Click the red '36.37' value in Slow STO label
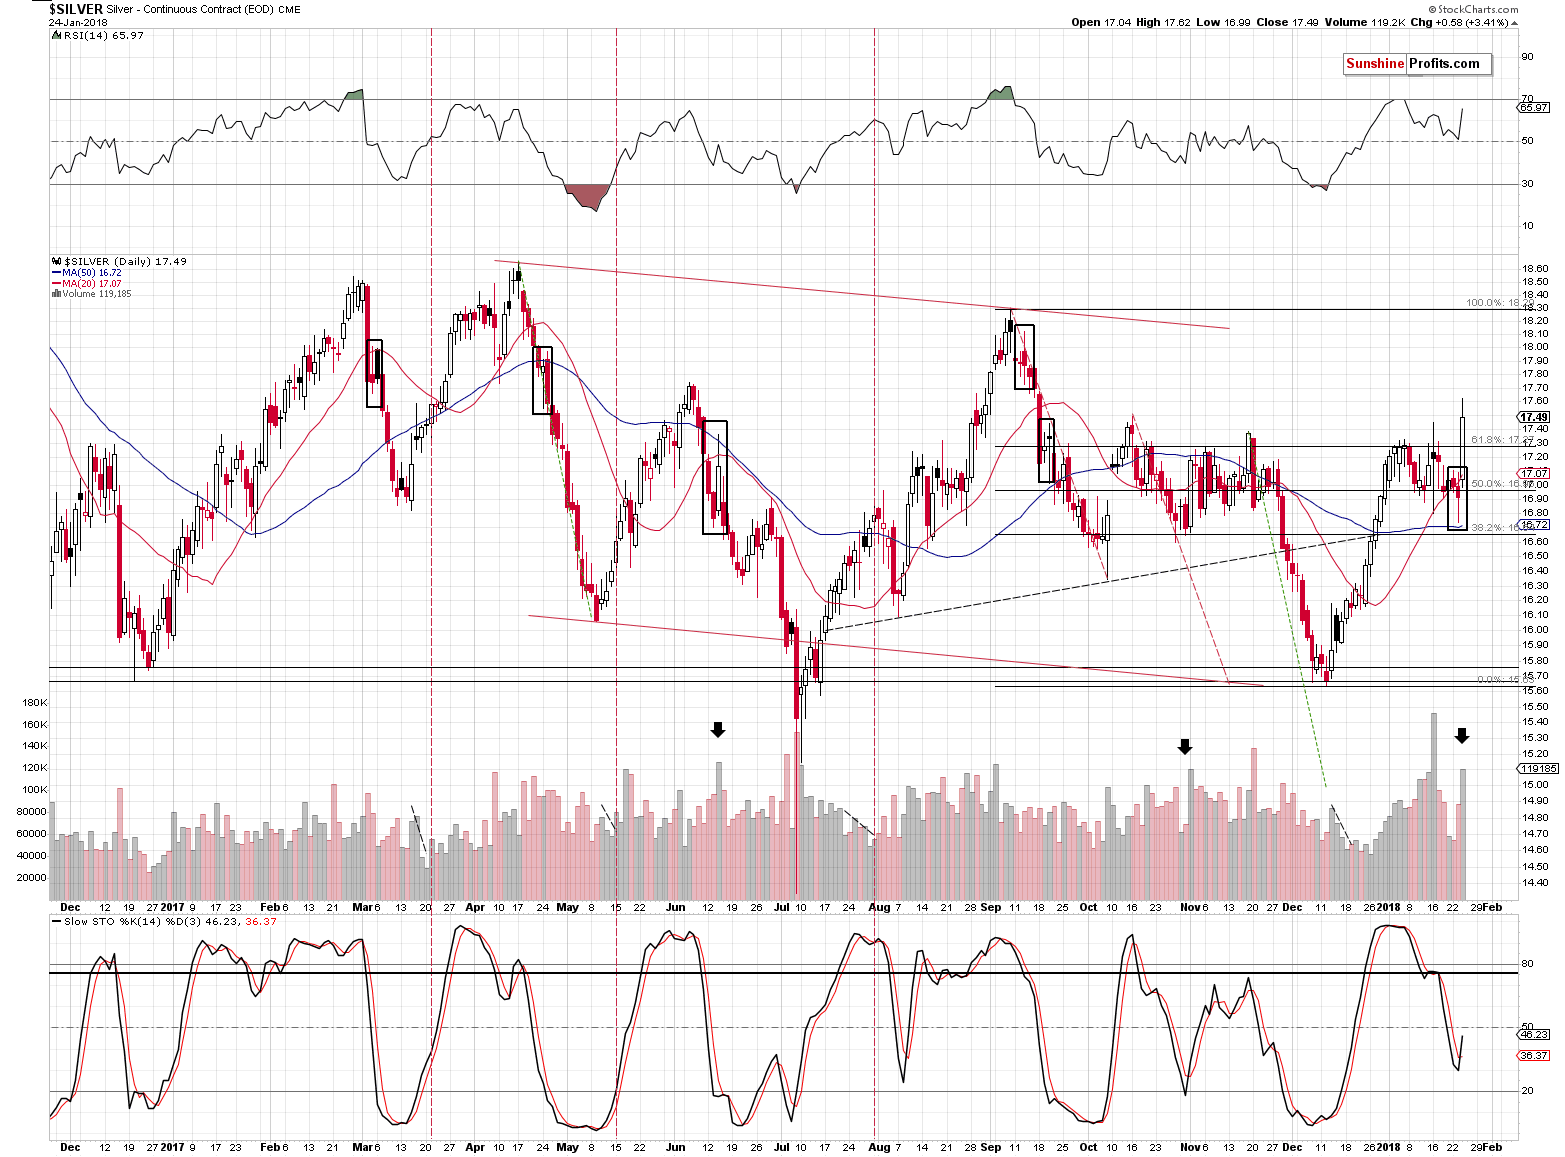Image resolution: width=1565 pixels, height=1157 pixels. tap(261, 922)
